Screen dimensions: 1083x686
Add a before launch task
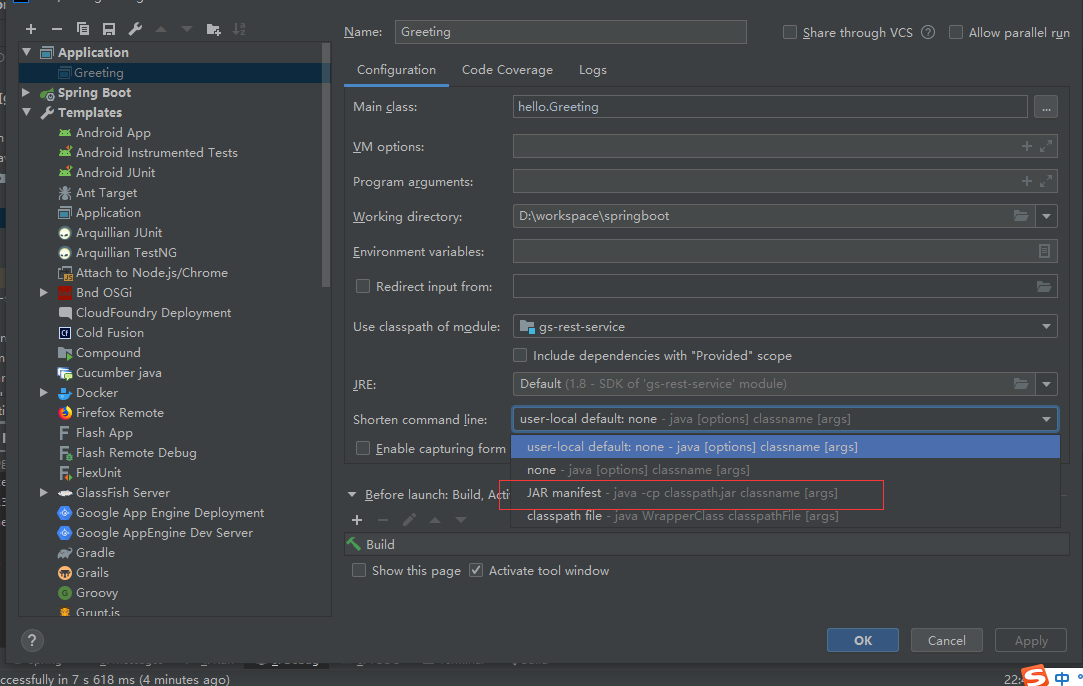(x=356, y=520)
